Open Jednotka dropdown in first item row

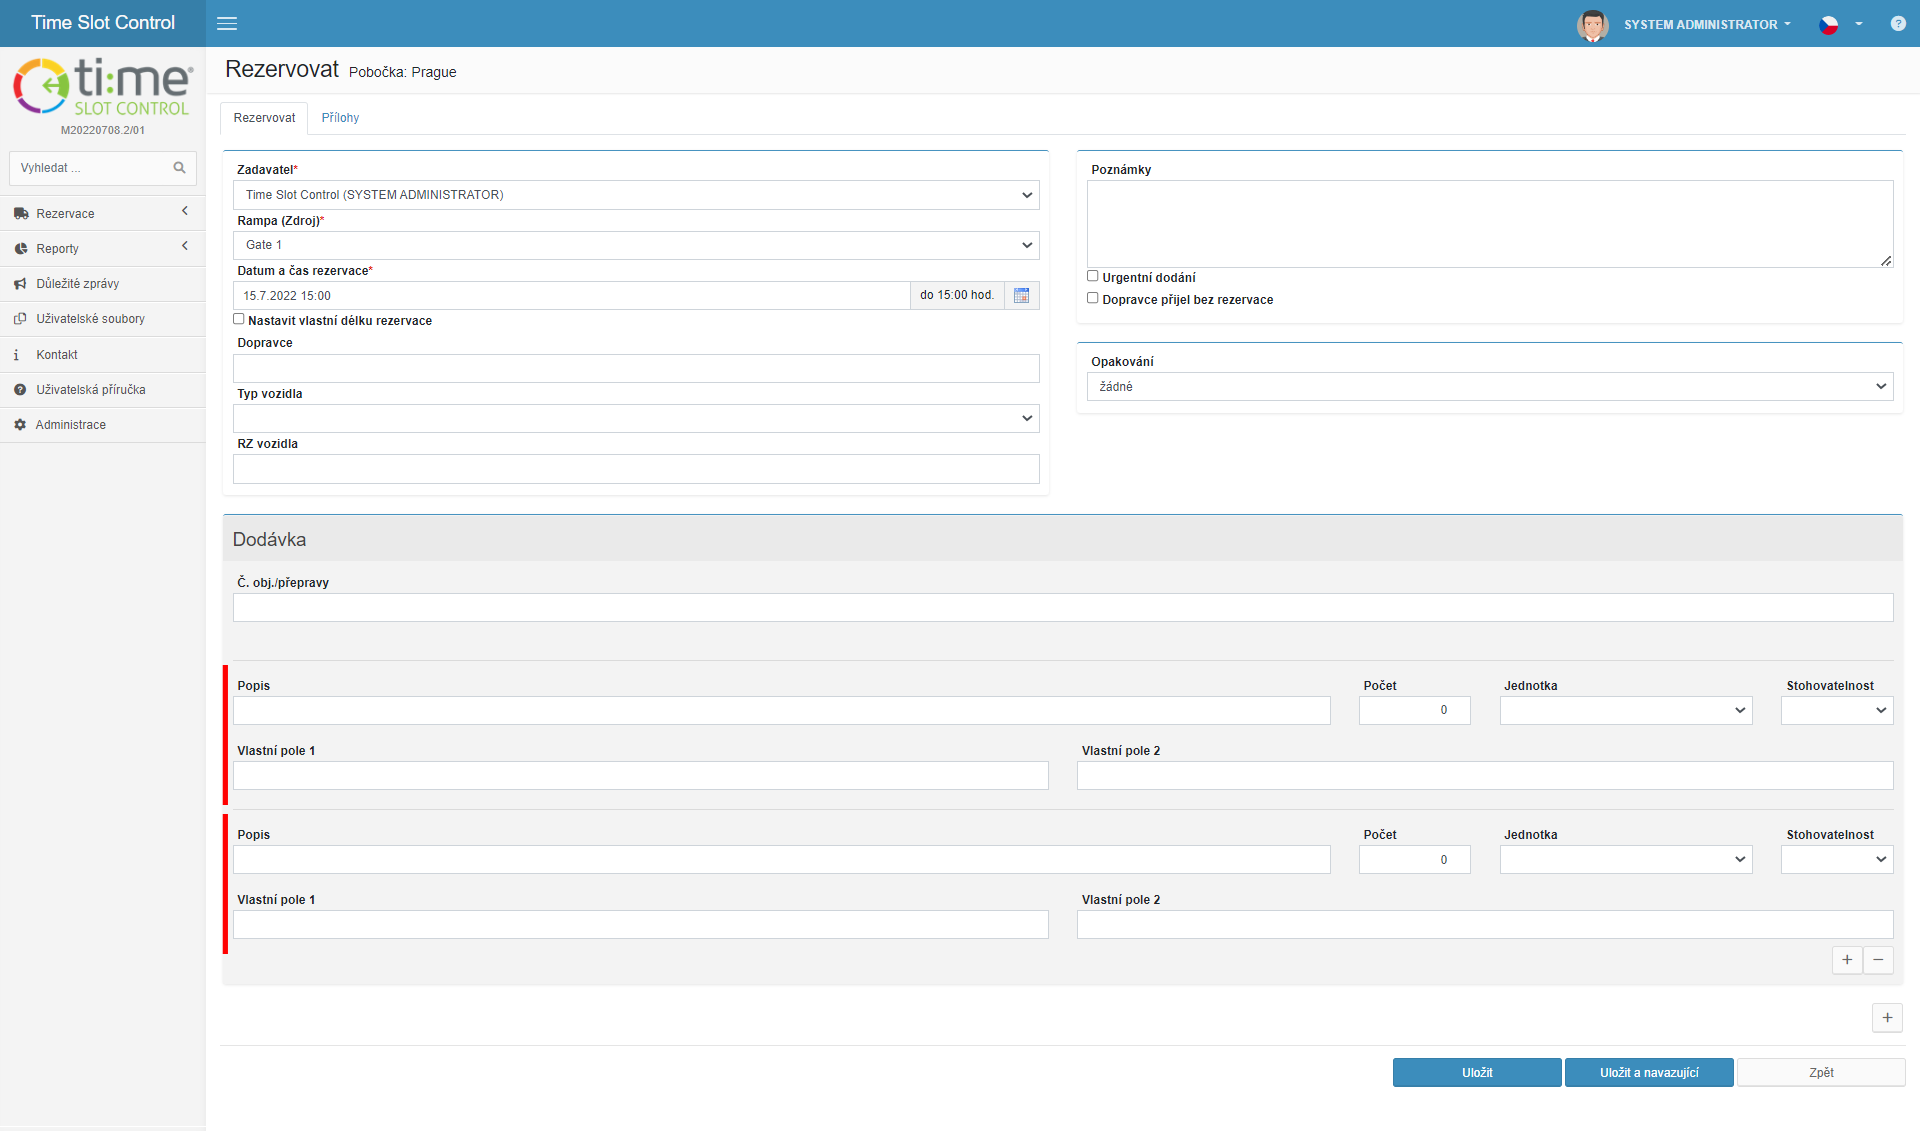1626,710
